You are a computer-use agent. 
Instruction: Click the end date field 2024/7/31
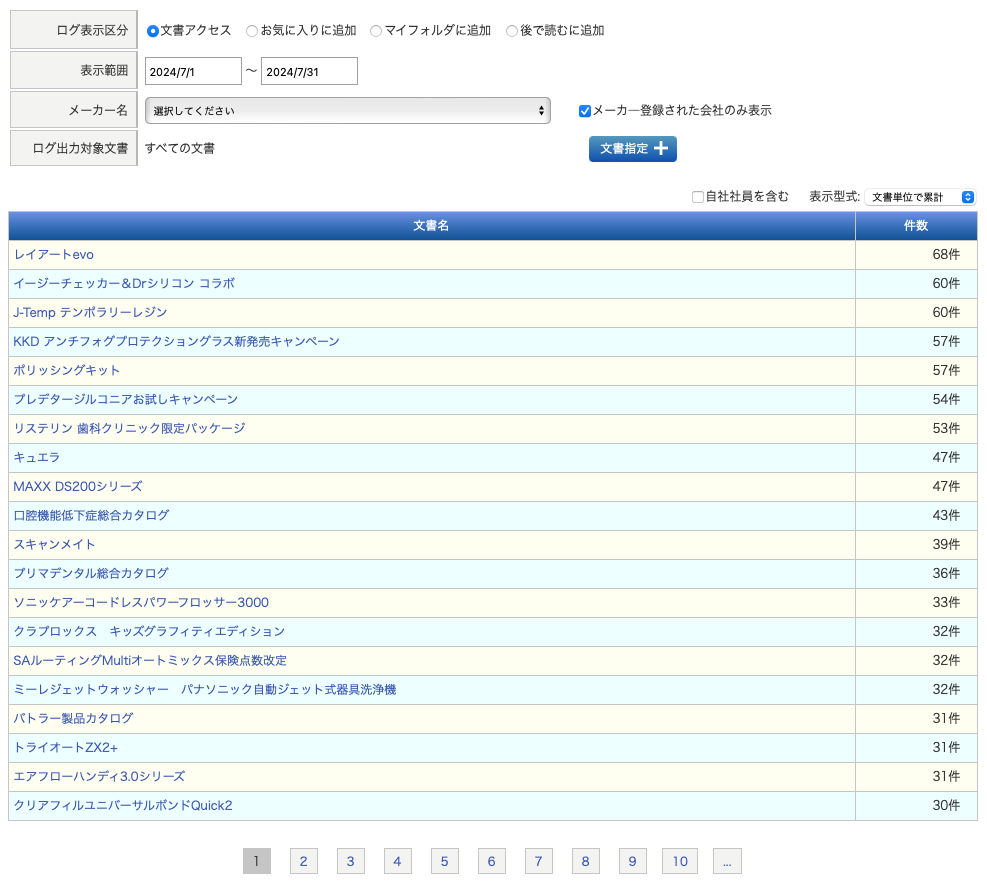[x=309, y=71]
